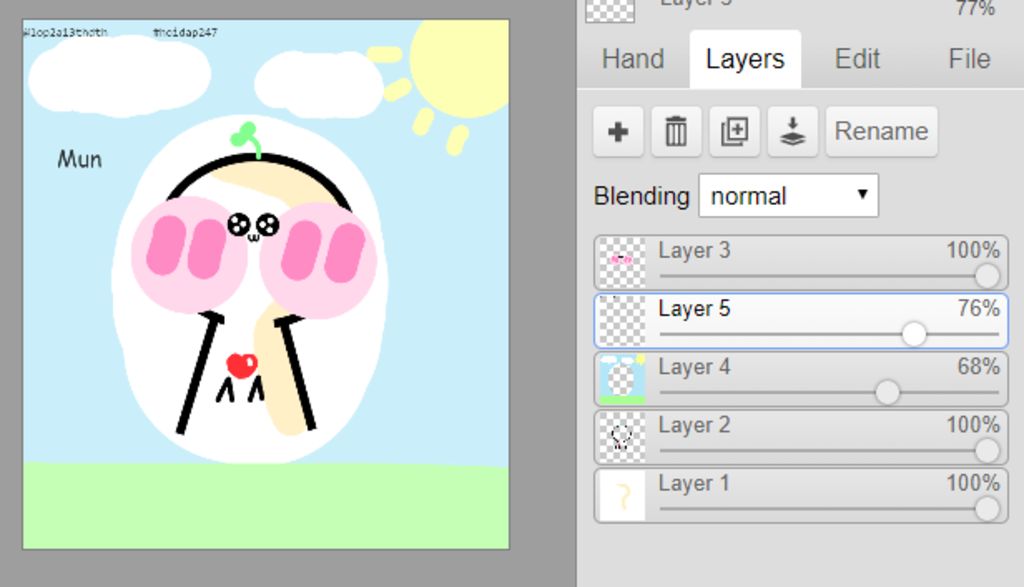Click the 'Mun' text on the canvas
The height and width of the screenshot is (587, 1024).
[80, 159]
